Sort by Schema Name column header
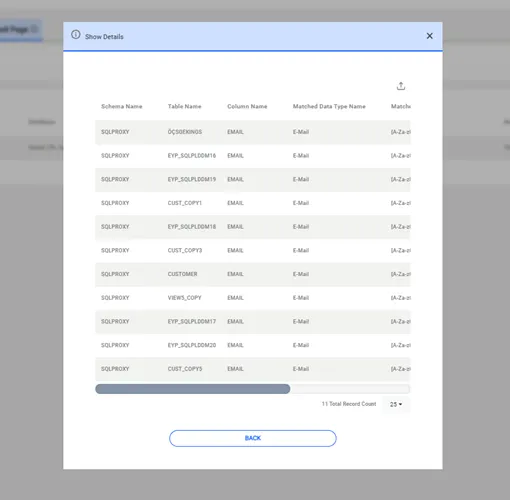This screenshot has height=500, width=510. coord(122,106)
